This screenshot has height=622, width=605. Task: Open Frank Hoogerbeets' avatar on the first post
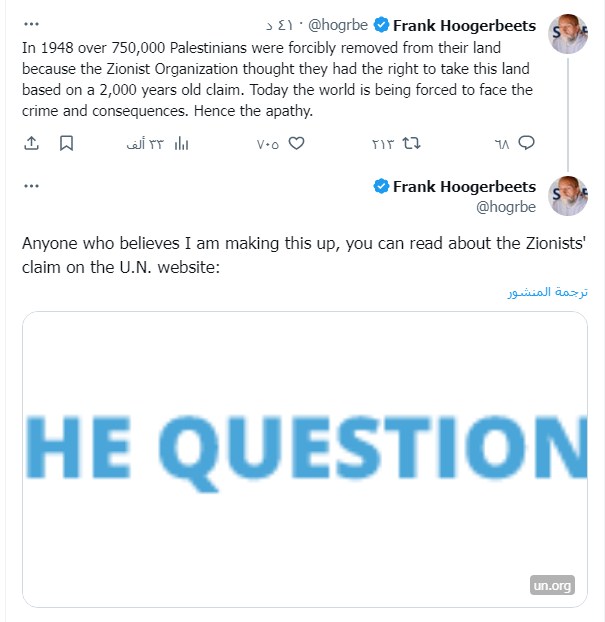(569, 34)
